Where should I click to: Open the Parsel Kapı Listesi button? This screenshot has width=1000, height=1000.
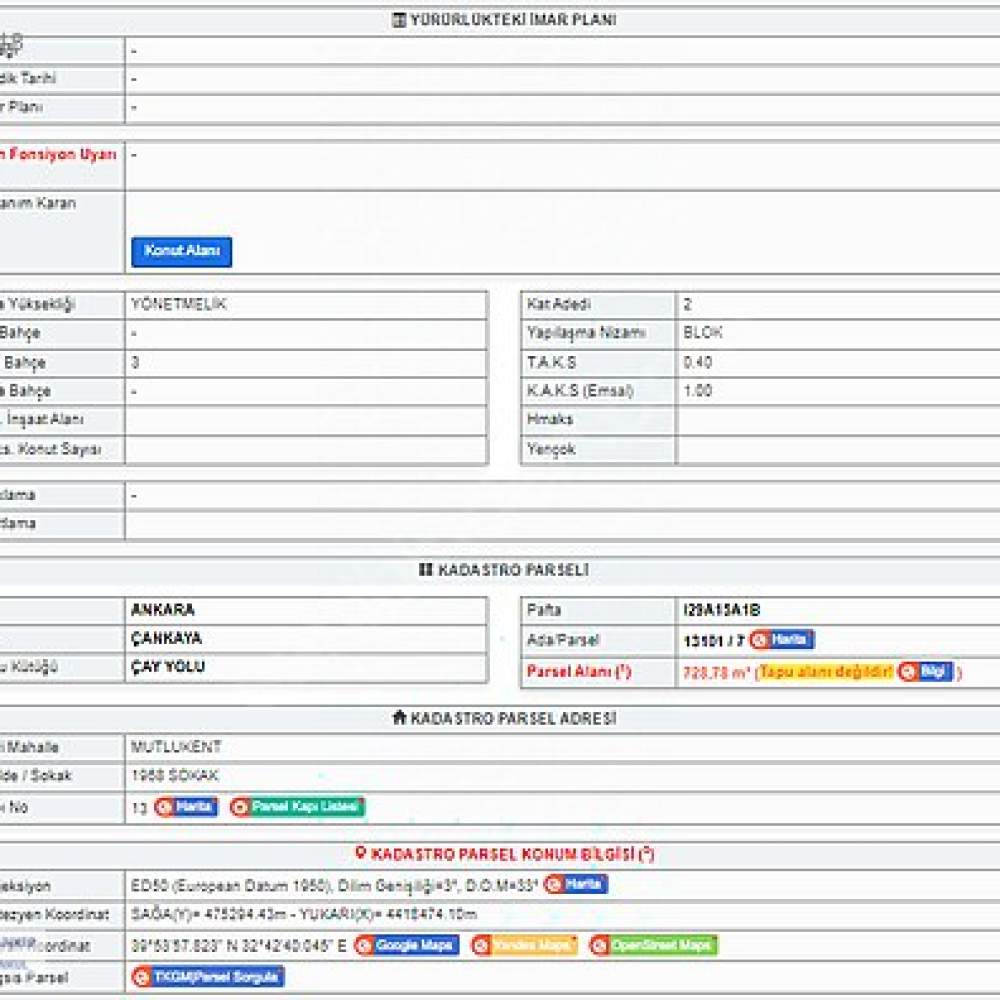(297, 807)
